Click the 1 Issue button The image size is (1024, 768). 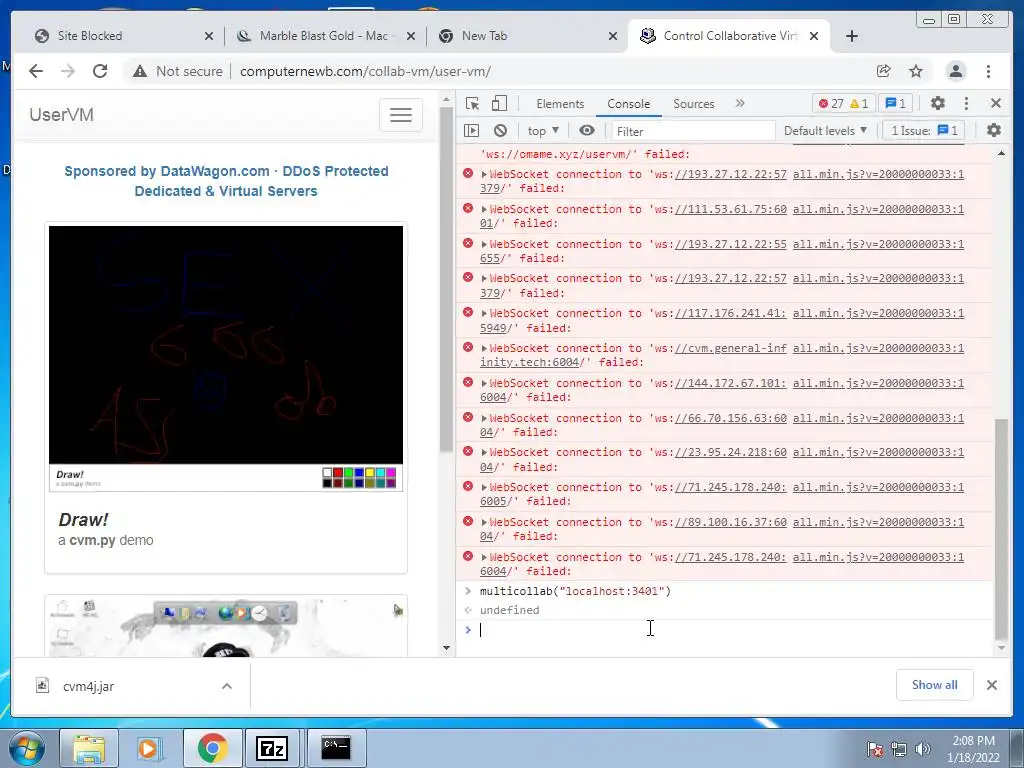pyautogui.click(x=924, y=131)
